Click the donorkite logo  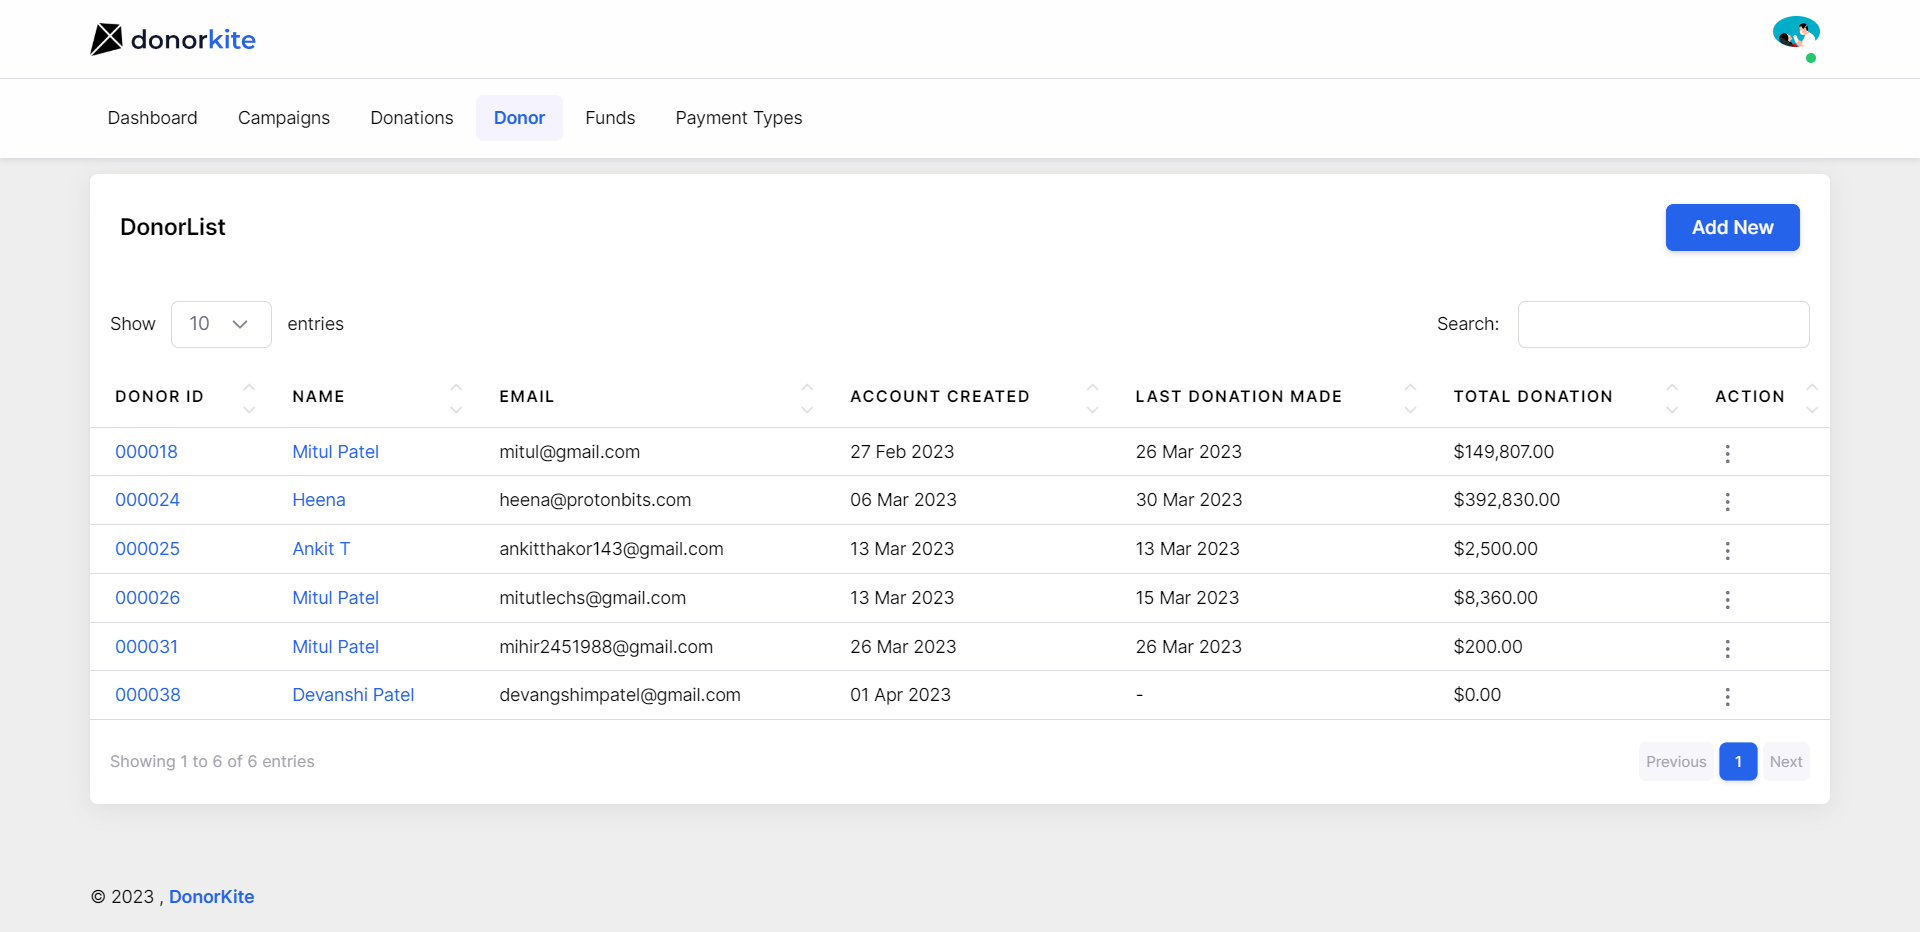[x=173, y=39]
